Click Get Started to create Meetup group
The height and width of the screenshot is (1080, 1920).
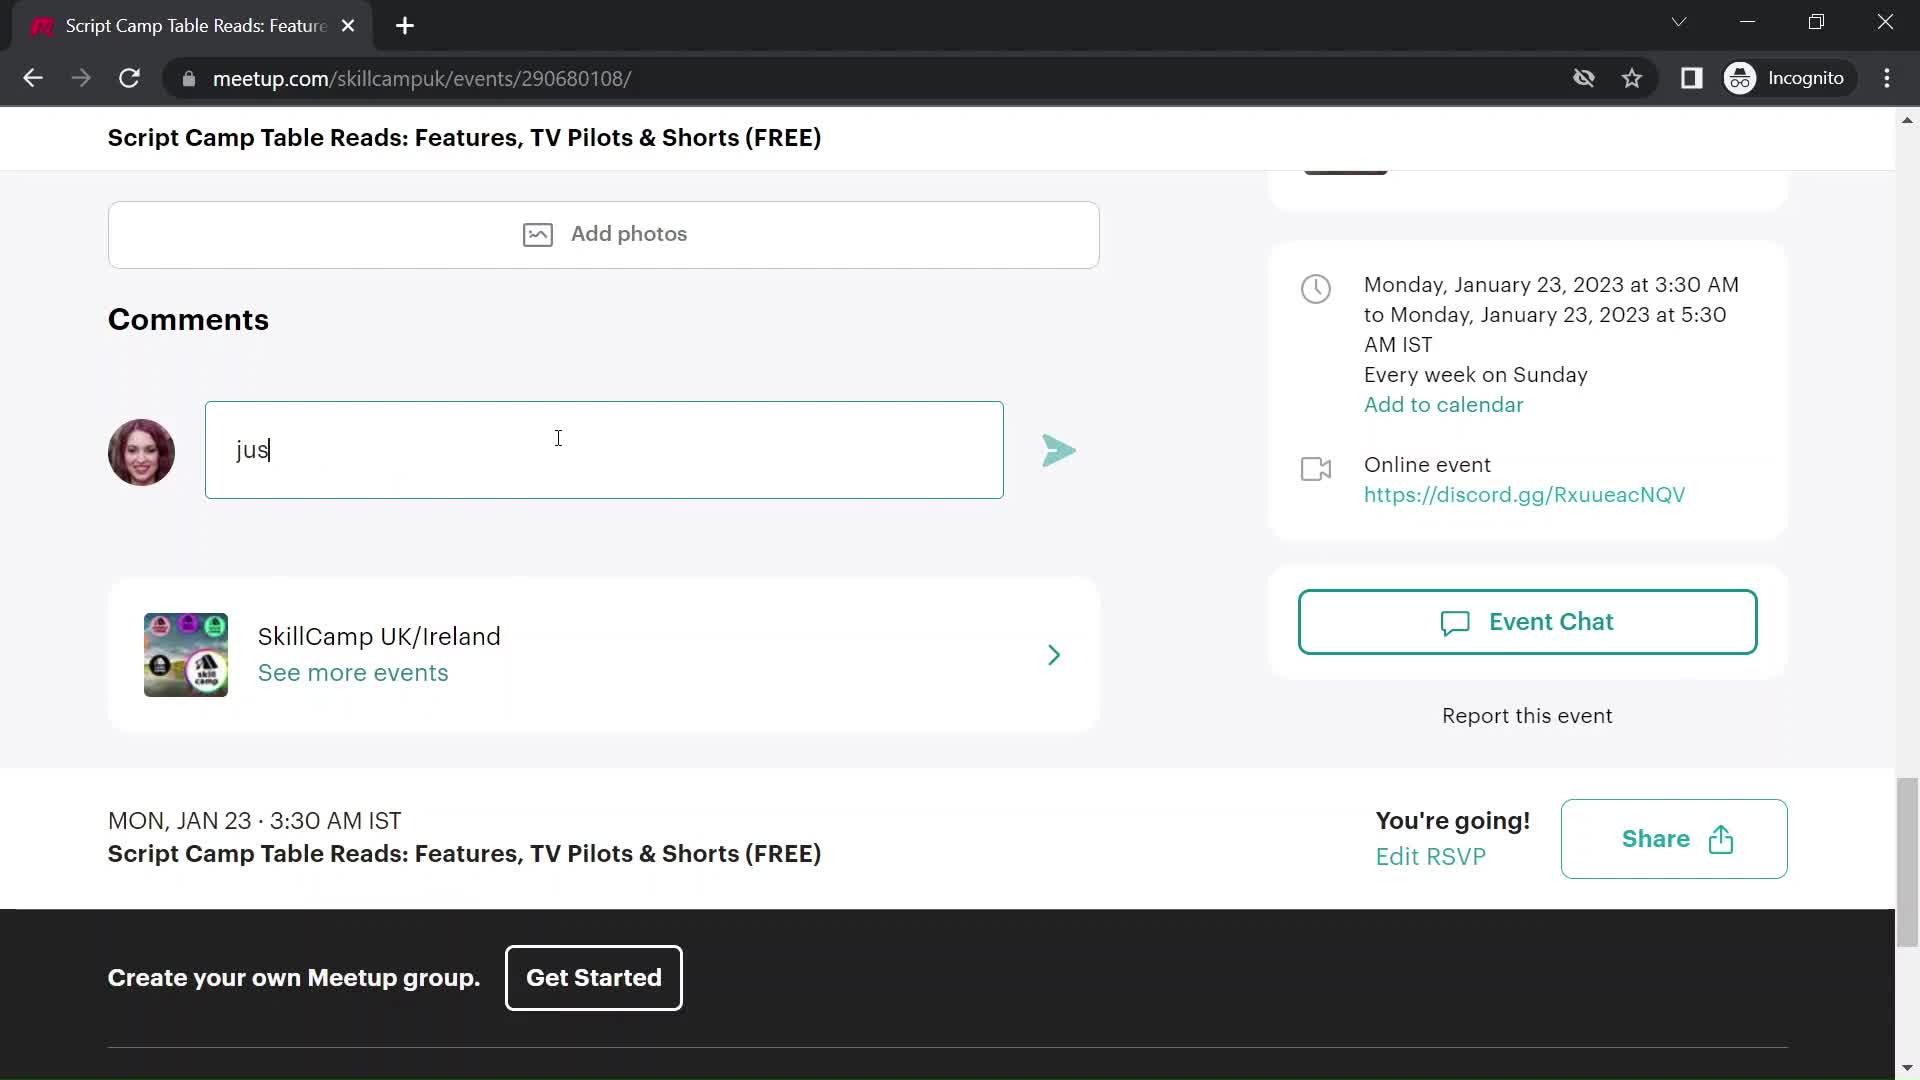593,977
